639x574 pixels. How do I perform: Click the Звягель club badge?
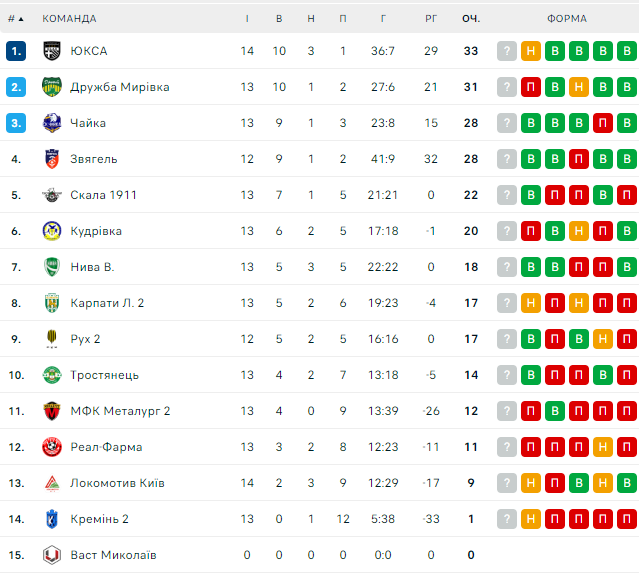[52, 159]
